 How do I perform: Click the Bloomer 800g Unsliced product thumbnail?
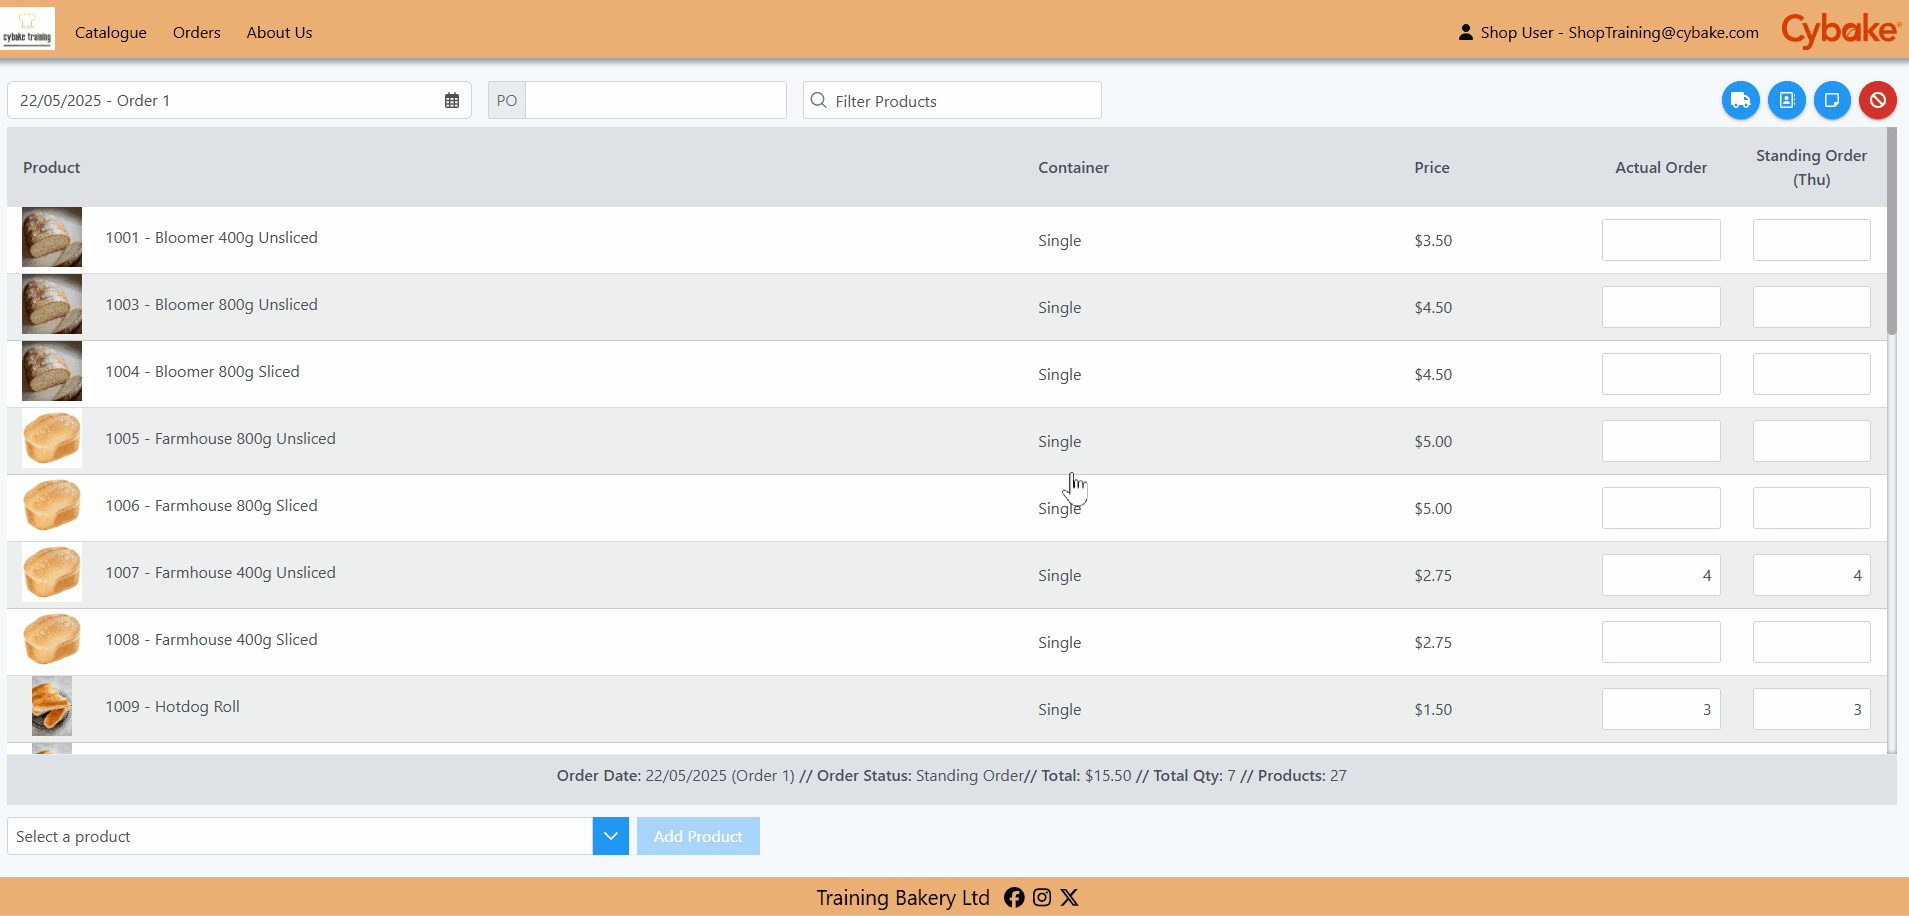tap(52, 304)
